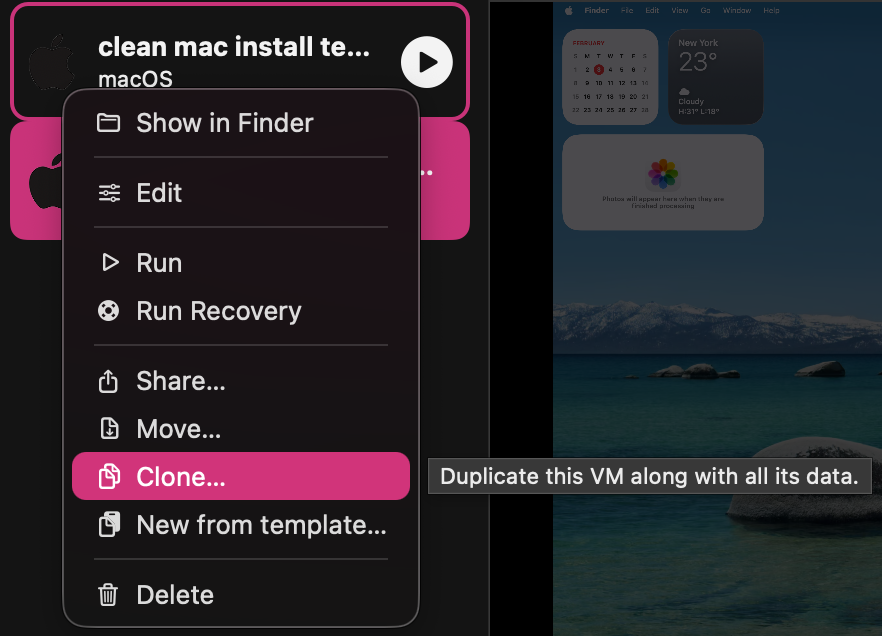Open the New York weather widget
The image size is (882, 636).
tap(716, 76)
